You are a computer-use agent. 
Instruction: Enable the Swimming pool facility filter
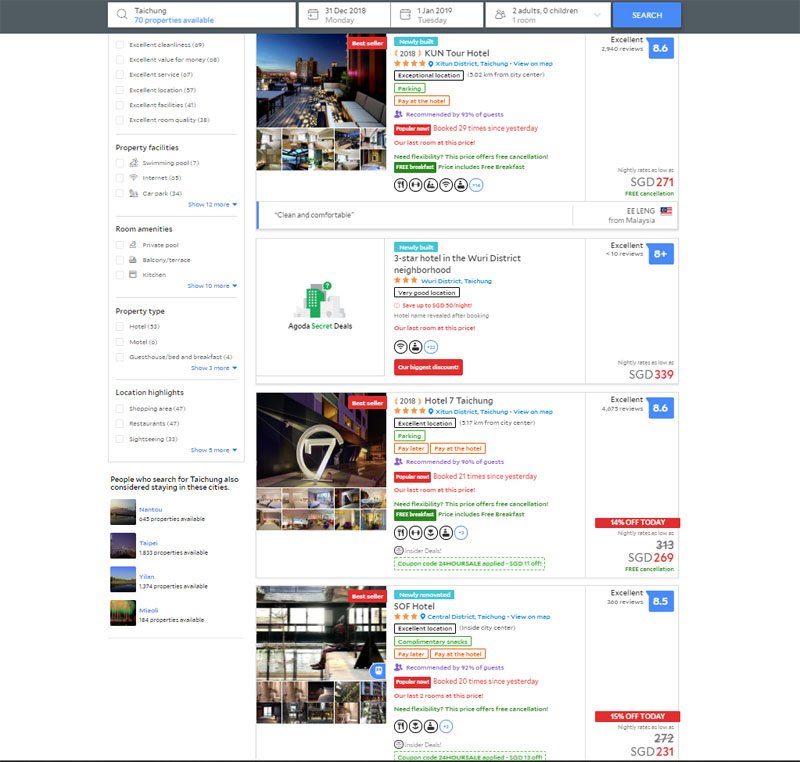coord(119,163)
